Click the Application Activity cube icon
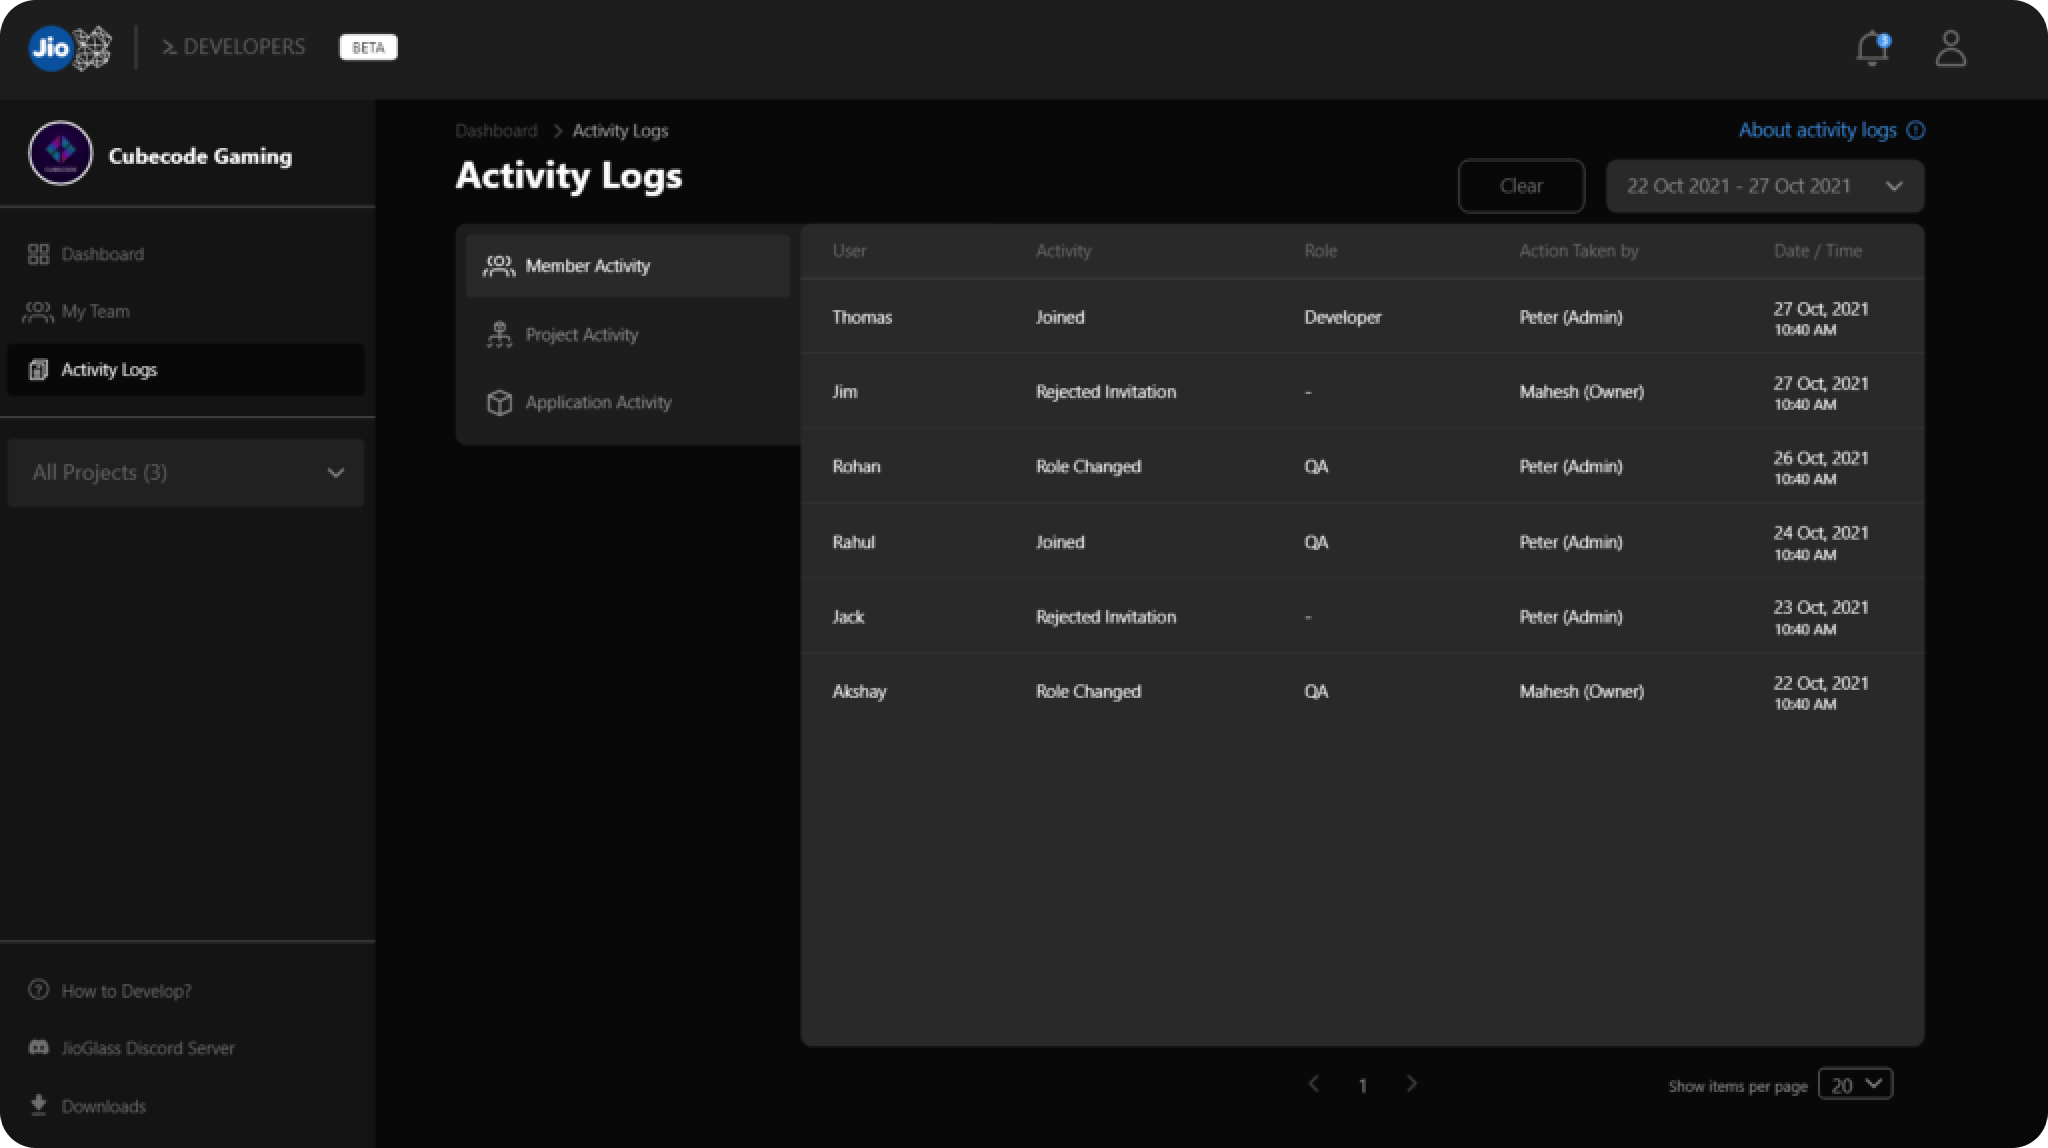The image size is (2048, 1148). coord(499,402)
